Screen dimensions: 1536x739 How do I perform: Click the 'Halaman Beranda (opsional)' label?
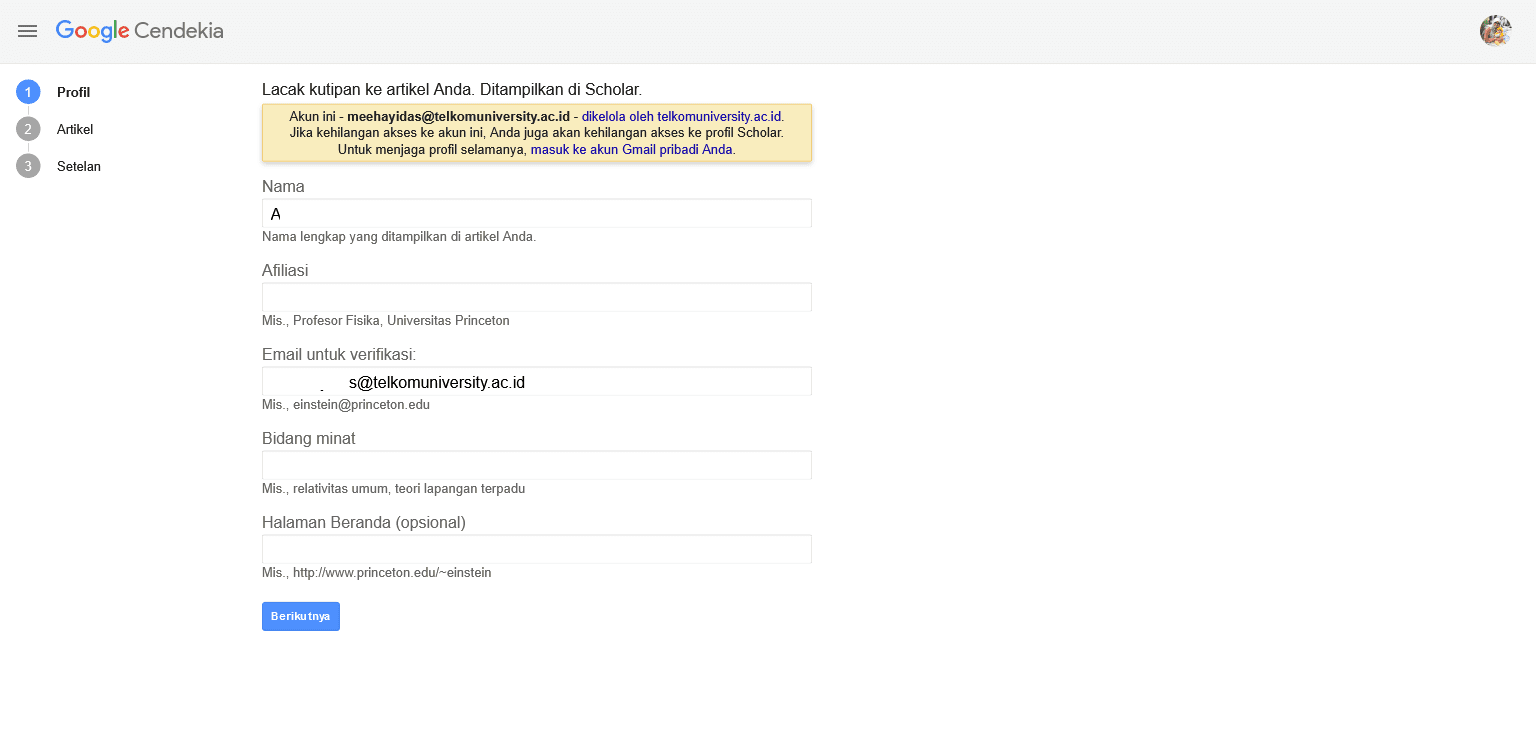tap(364, 522)
